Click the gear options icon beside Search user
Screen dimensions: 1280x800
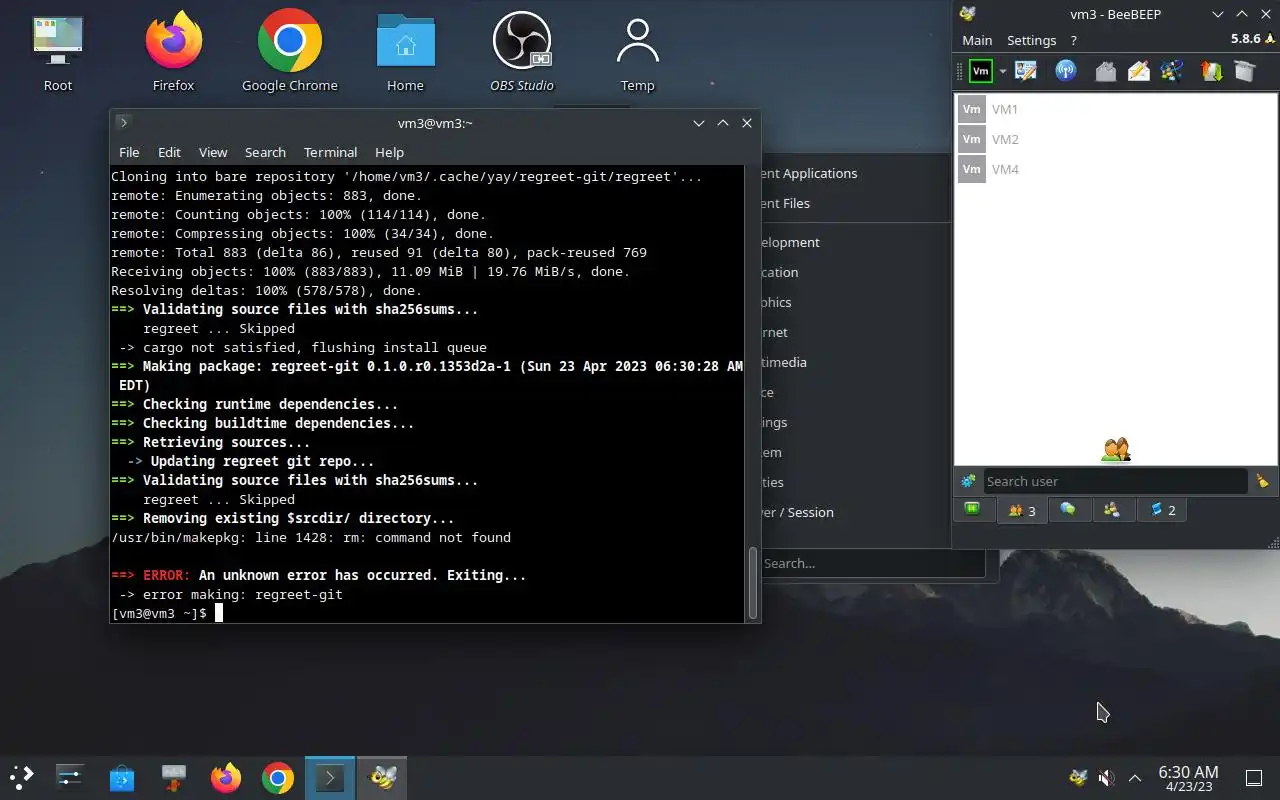(x=968, y=481)
